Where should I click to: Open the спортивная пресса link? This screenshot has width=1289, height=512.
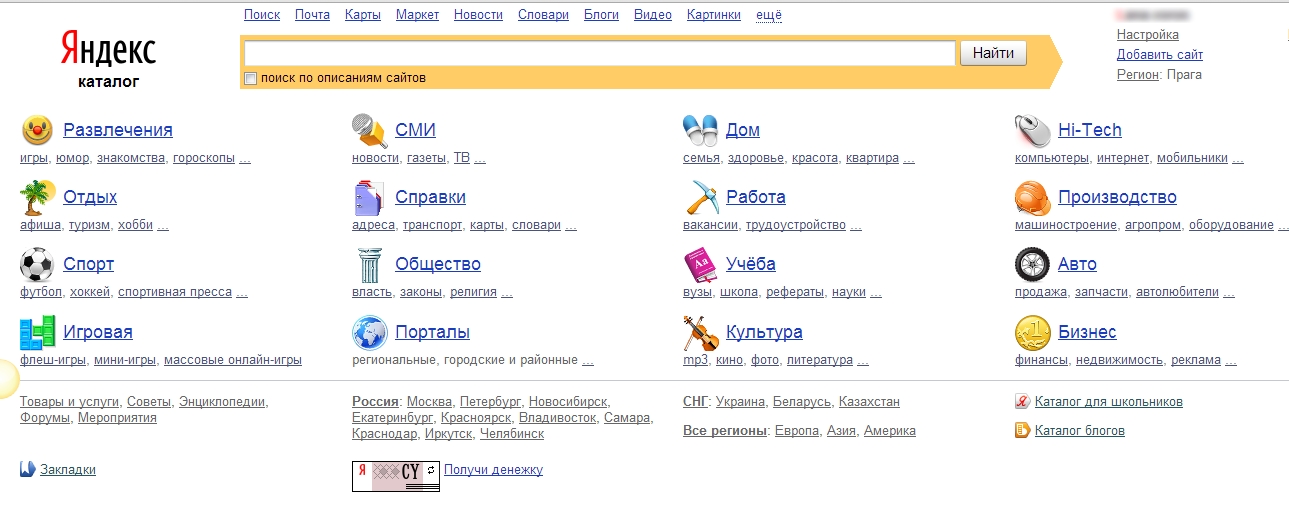coord(175,293)
